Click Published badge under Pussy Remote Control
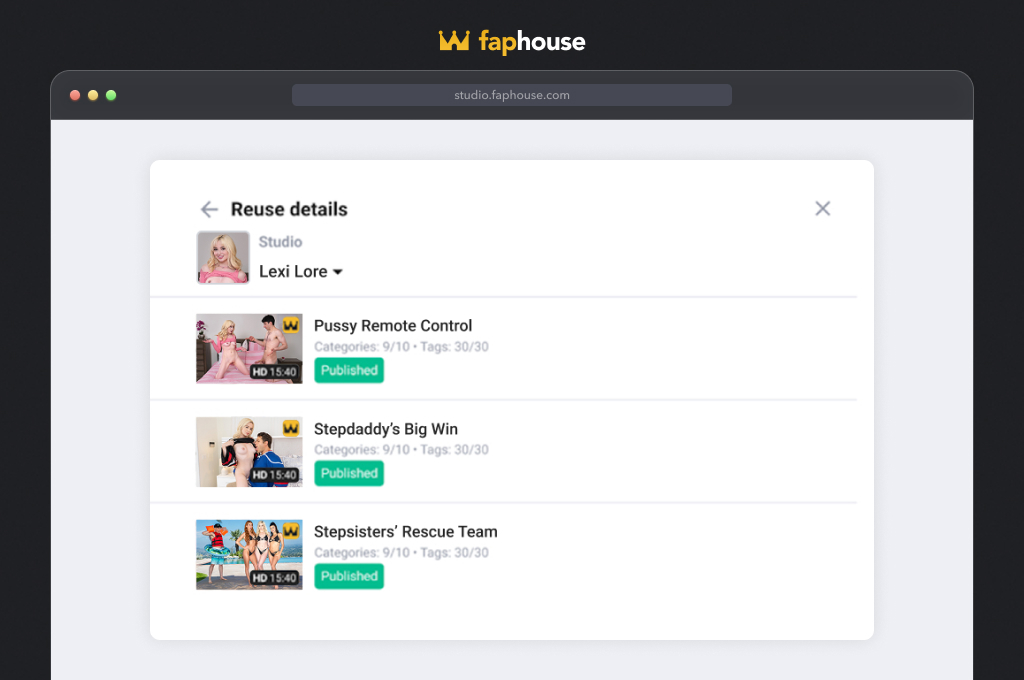The image size is (1024, 680). (x=349, y=370)
